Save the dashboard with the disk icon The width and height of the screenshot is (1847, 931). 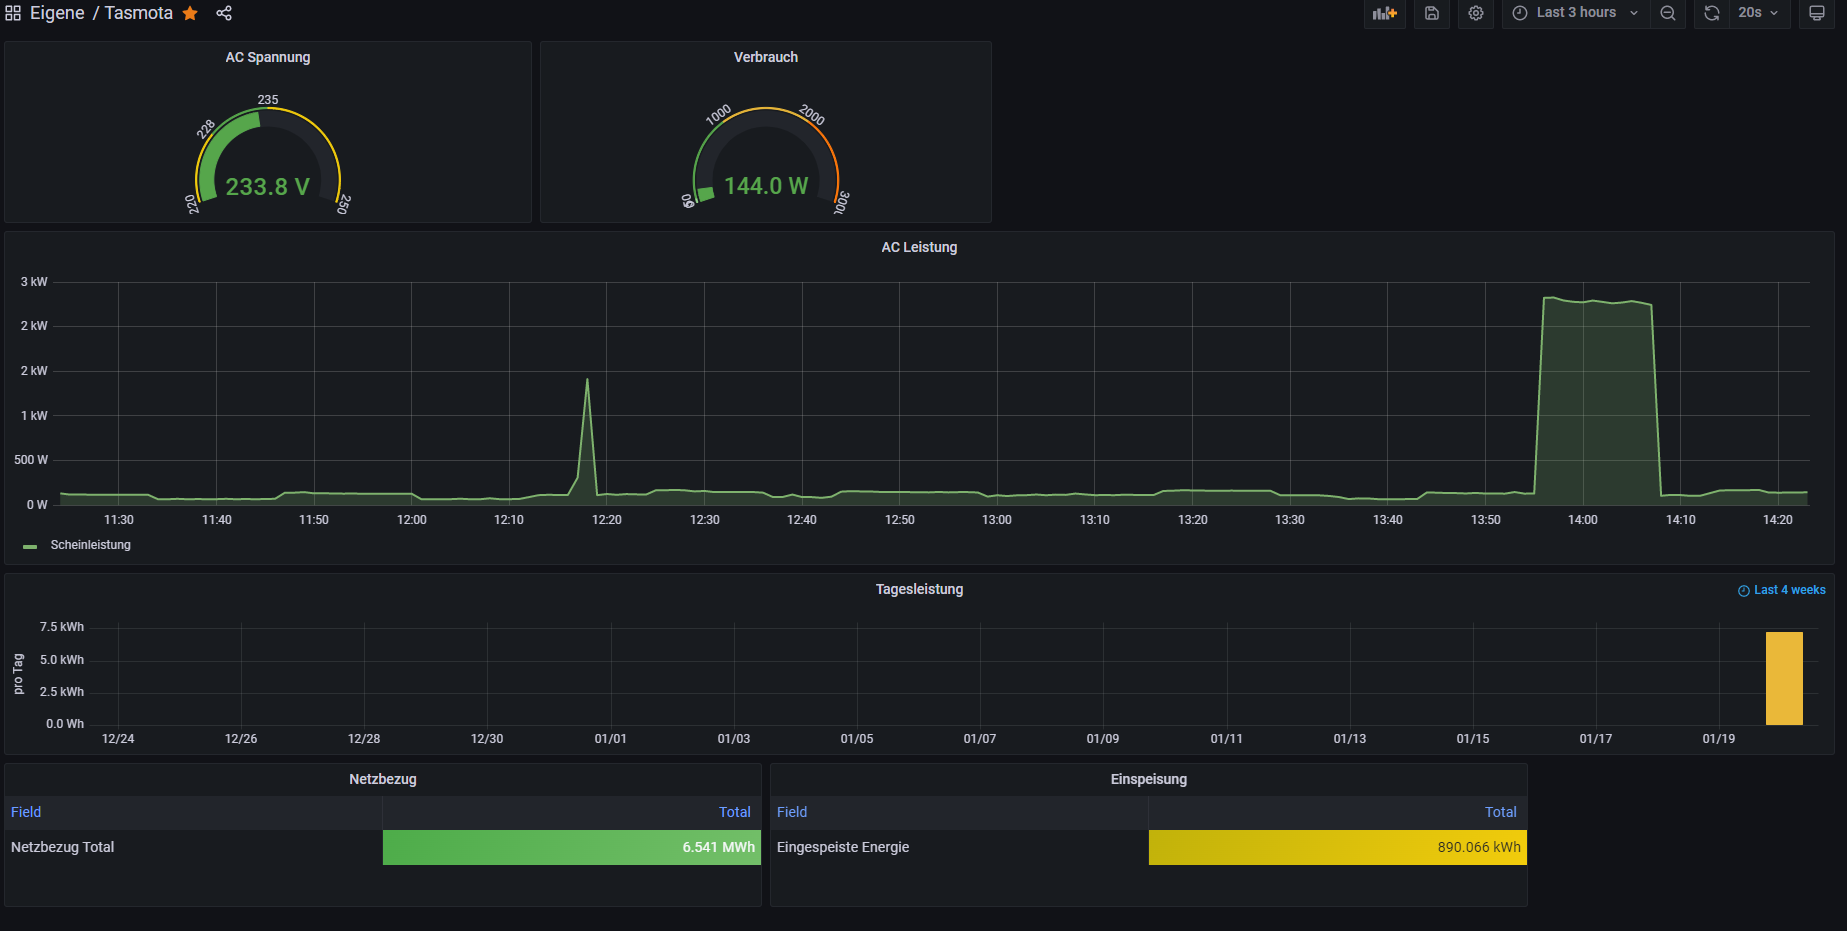pyautogui.click(x=1432, y=13)
